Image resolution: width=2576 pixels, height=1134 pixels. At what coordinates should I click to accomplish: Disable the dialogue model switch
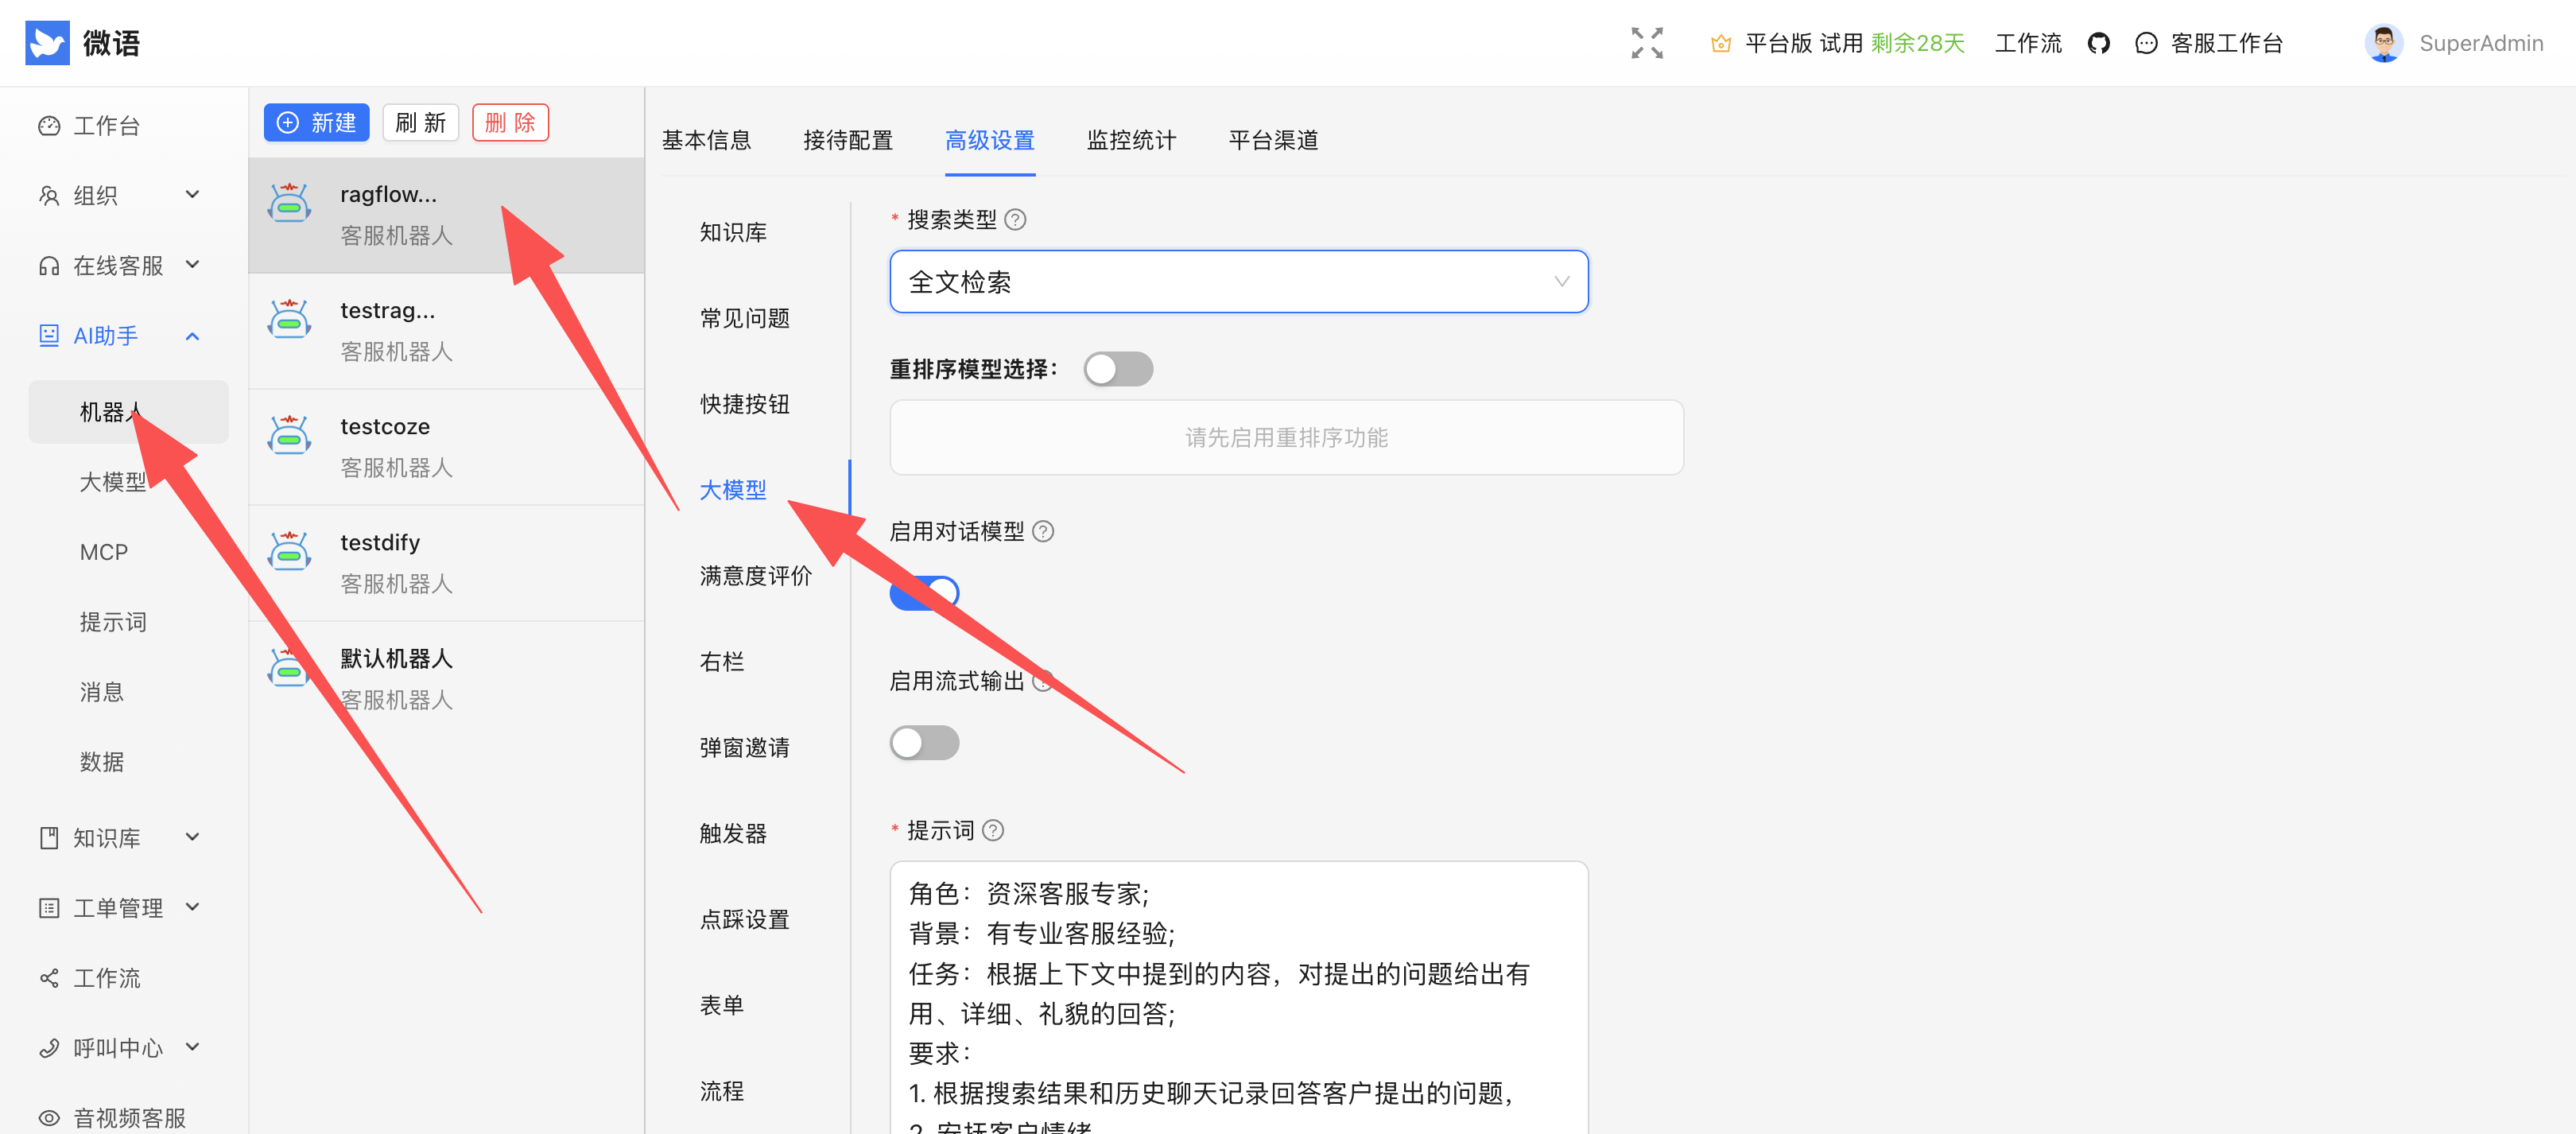click(x=925, y=593)
